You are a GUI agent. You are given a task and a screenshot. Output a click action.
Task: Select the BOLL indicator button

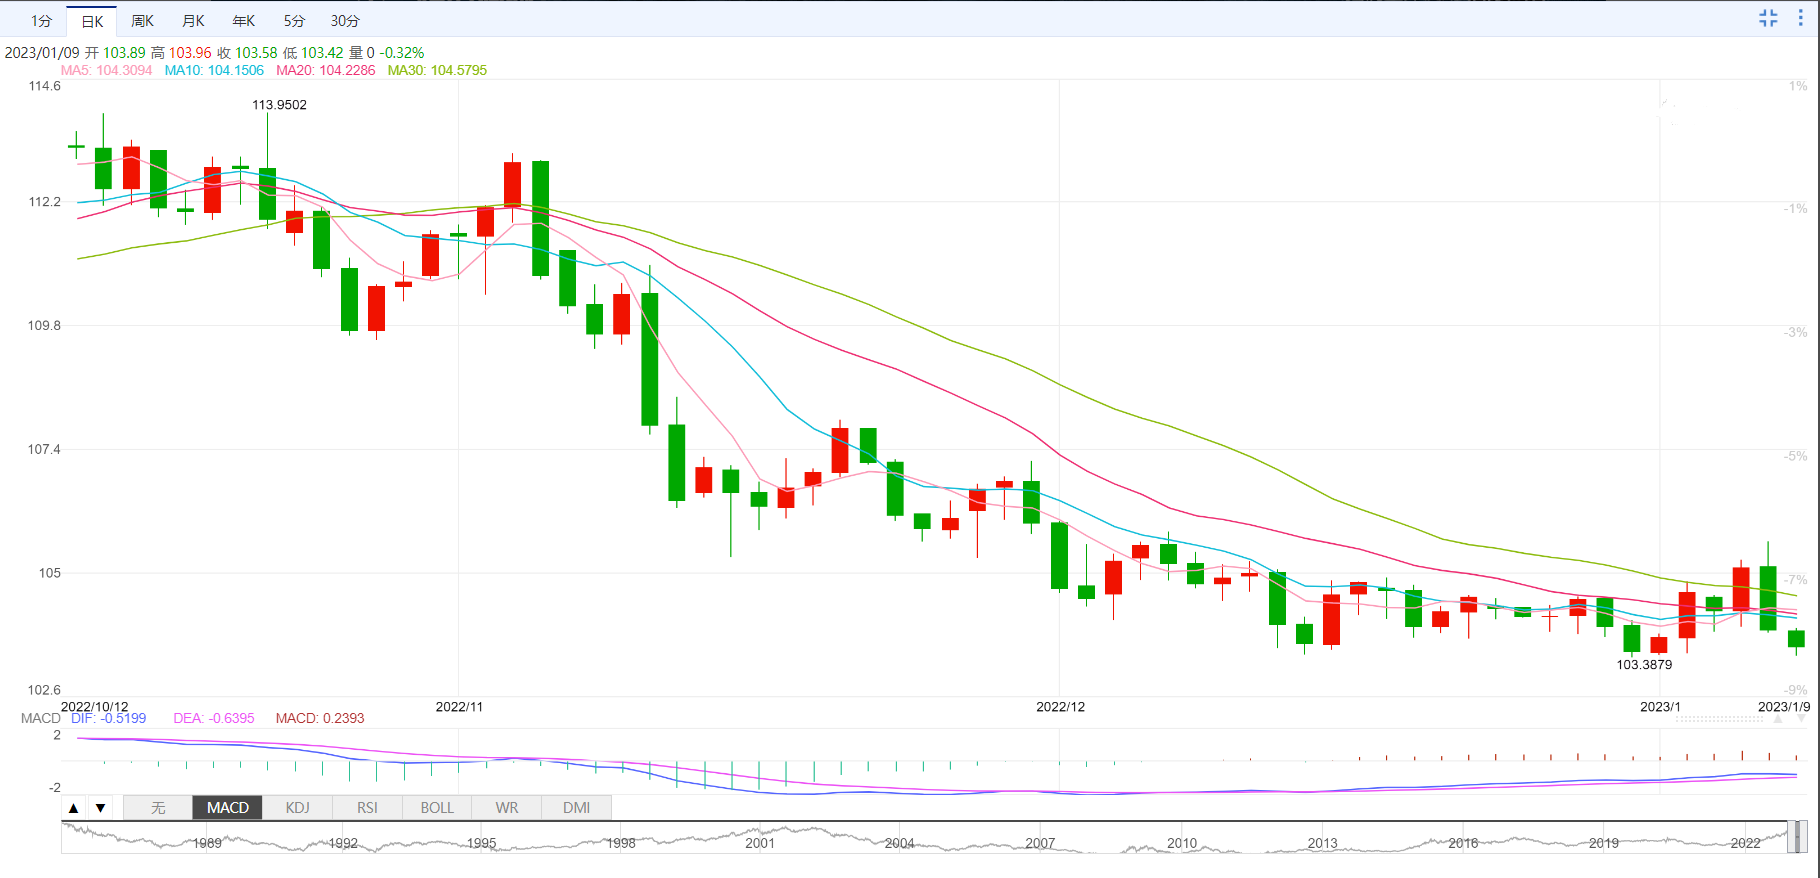(437, 808)
